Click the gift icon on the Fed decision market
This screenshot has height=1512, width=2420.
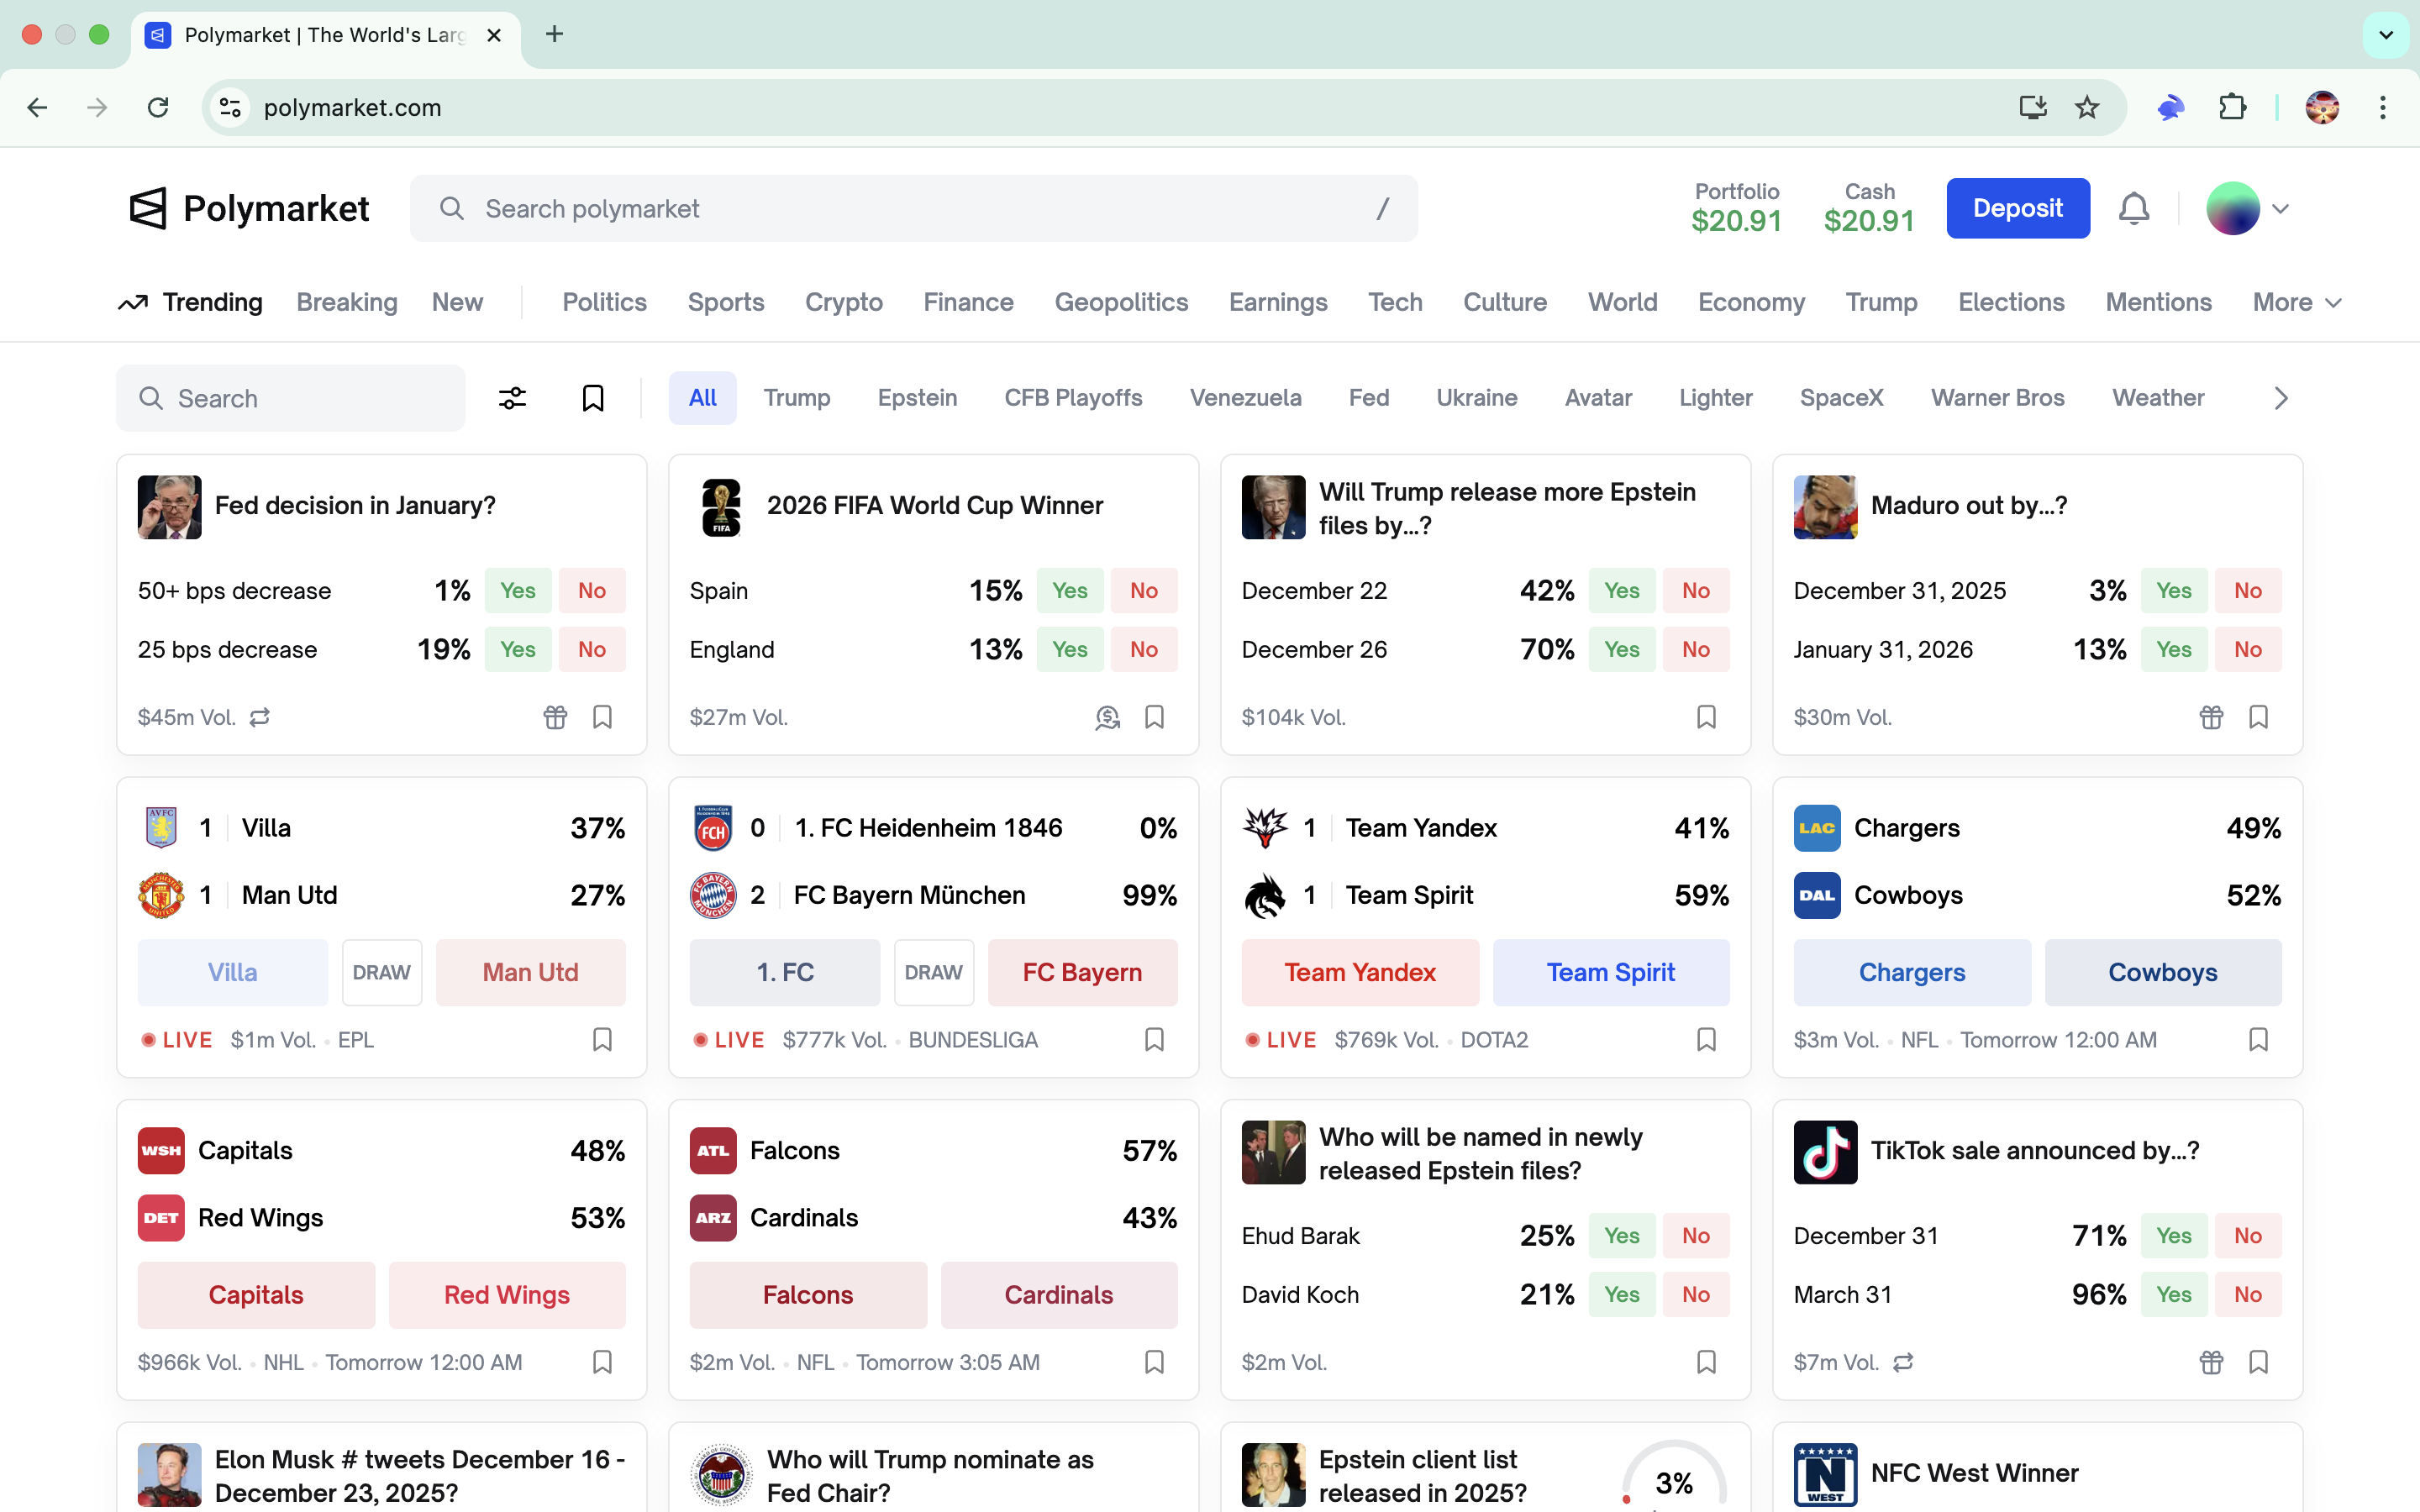(555, 717)
